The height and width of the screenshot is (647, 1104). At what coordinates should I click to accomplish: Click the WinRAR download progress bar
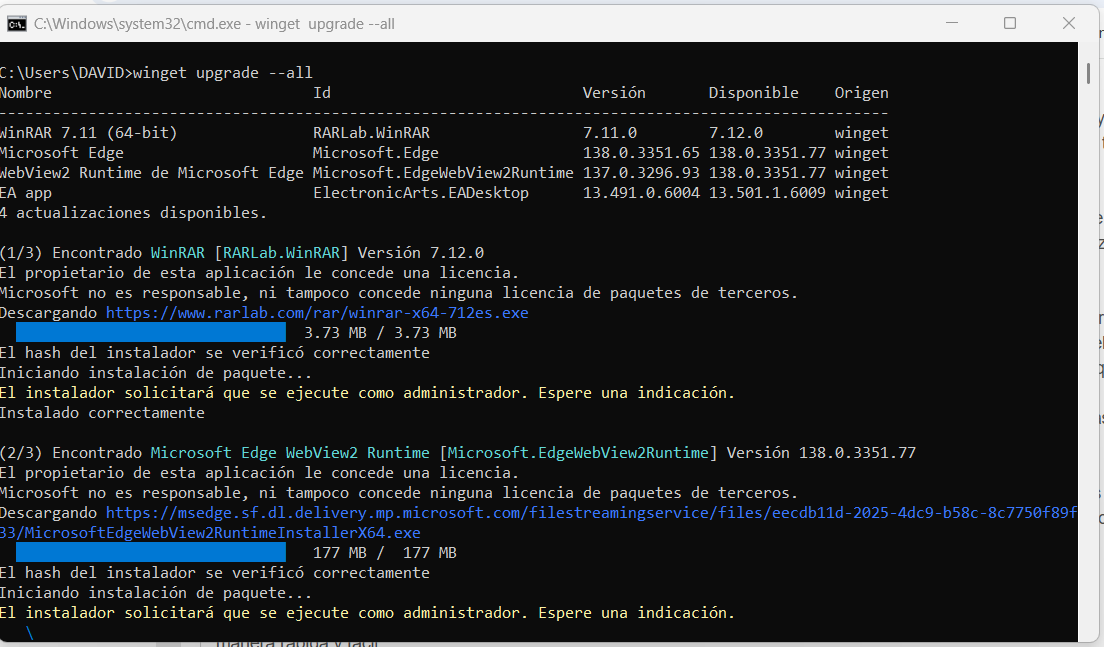click(x=151, y=332)
